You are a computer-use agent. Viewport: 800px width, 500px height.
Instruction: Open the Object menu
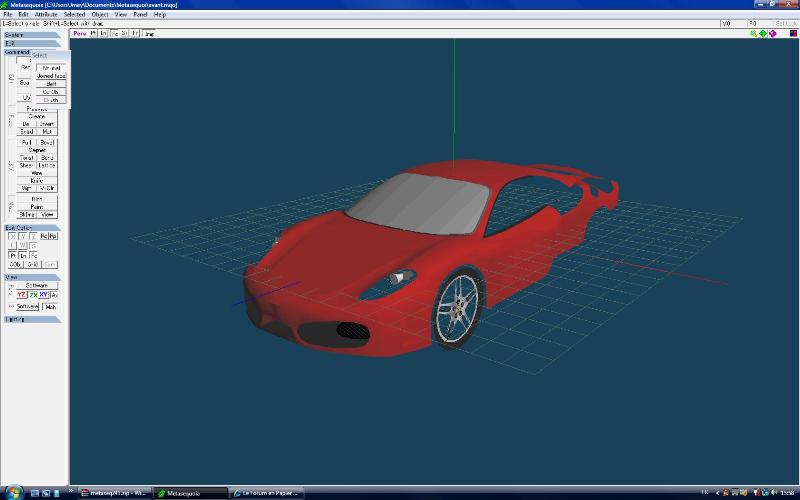[99, 14]
